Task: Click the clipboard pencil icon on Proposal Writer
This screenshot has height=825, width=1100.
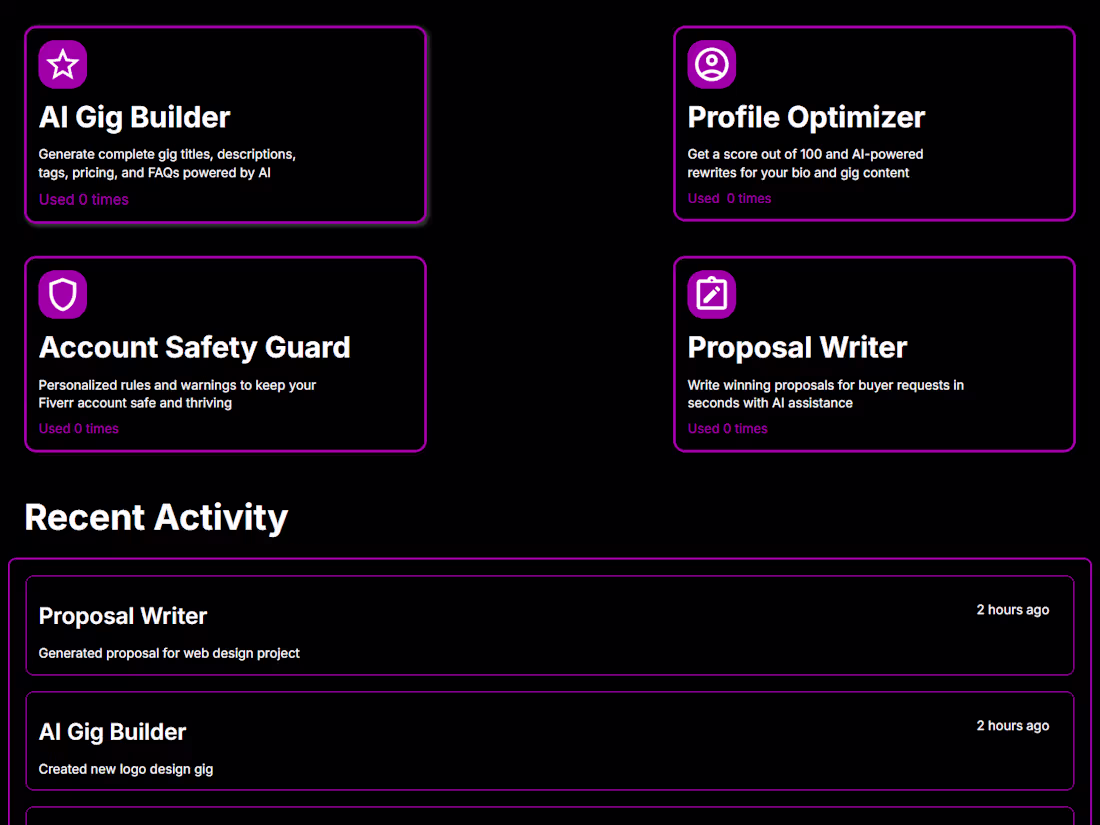Action: (x=711, y=295)
